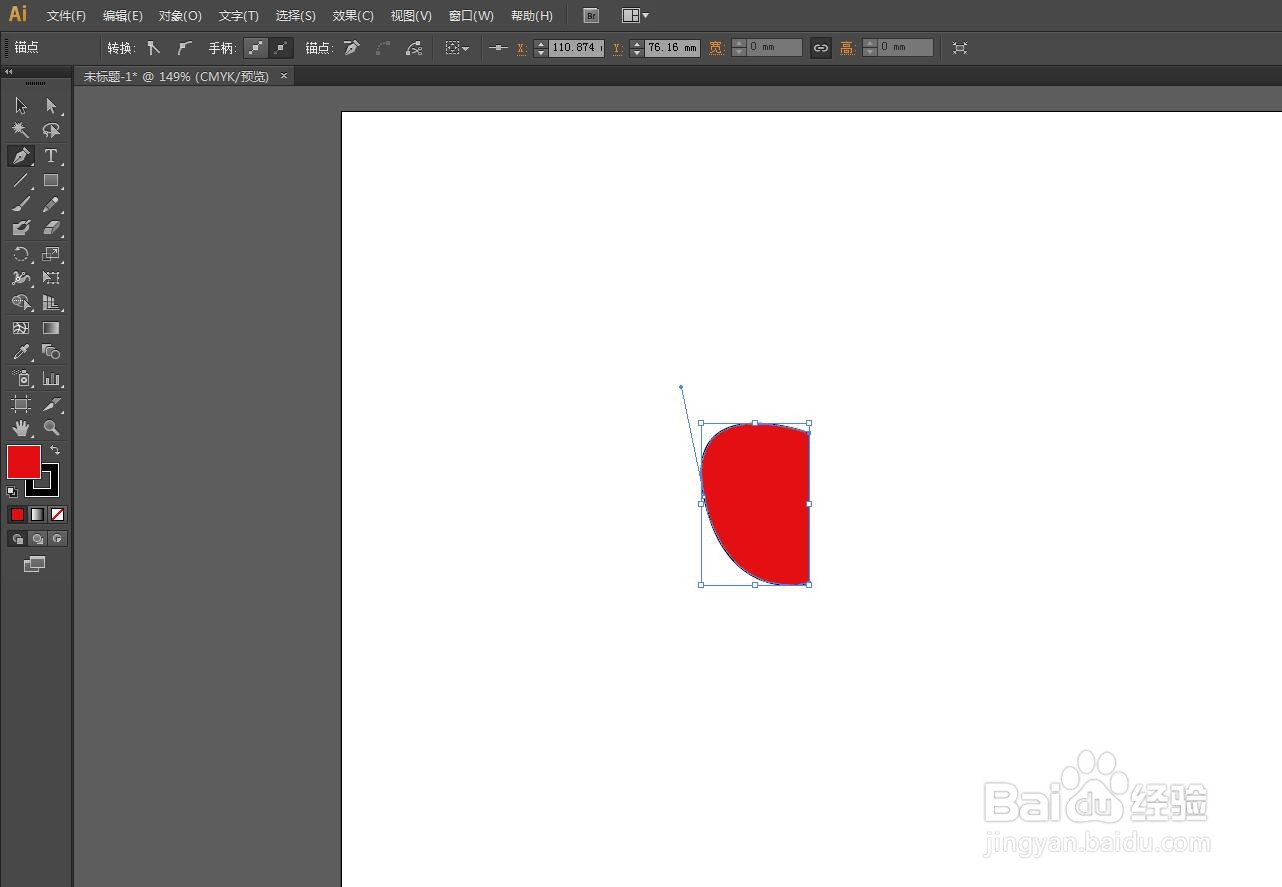Select the Eyedropper tool

pos(21,352)
